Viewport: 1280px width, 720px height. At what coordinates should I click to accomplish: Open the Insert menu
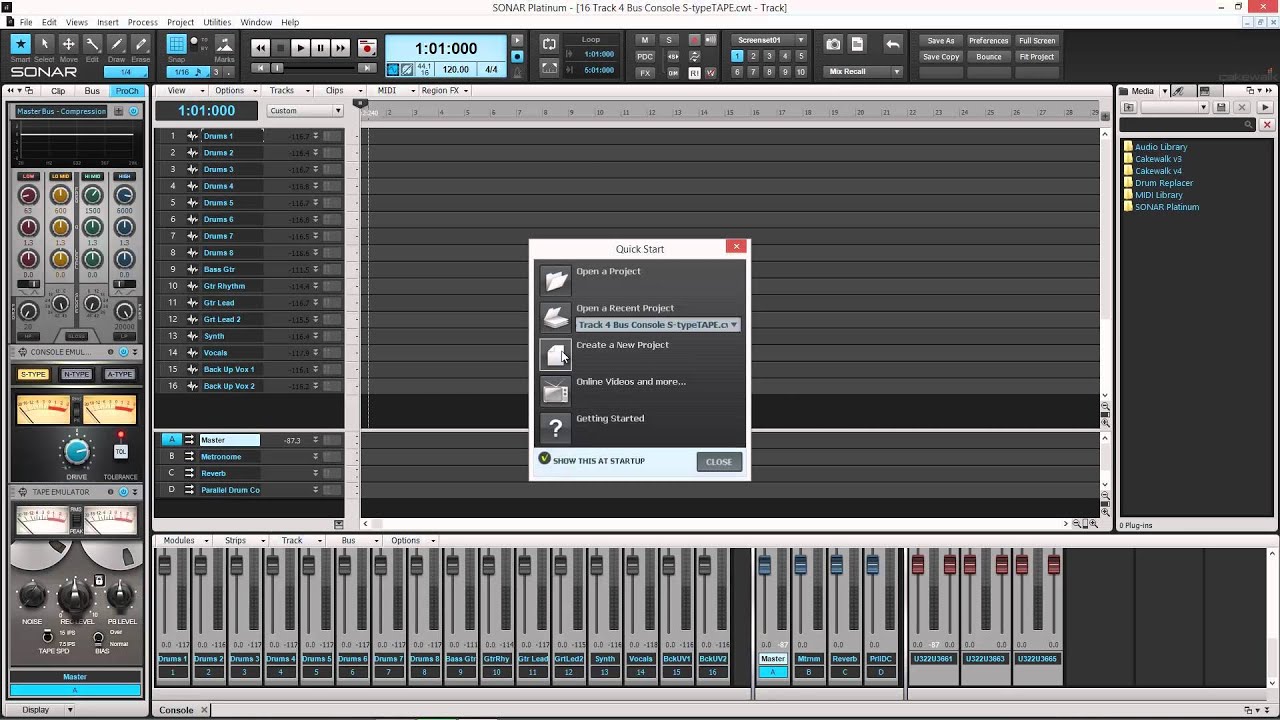(x=107, y=22)
